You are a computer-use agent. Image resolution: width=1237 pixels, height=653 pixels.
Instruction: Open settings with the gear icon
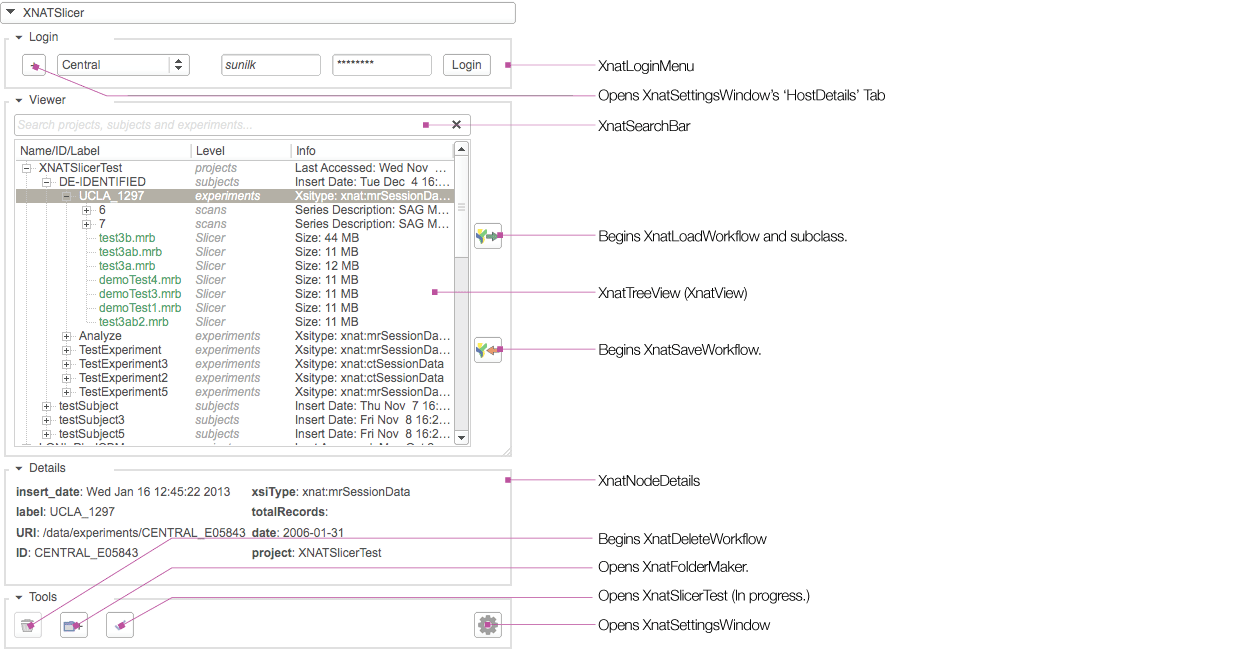[x=487, y=625]
